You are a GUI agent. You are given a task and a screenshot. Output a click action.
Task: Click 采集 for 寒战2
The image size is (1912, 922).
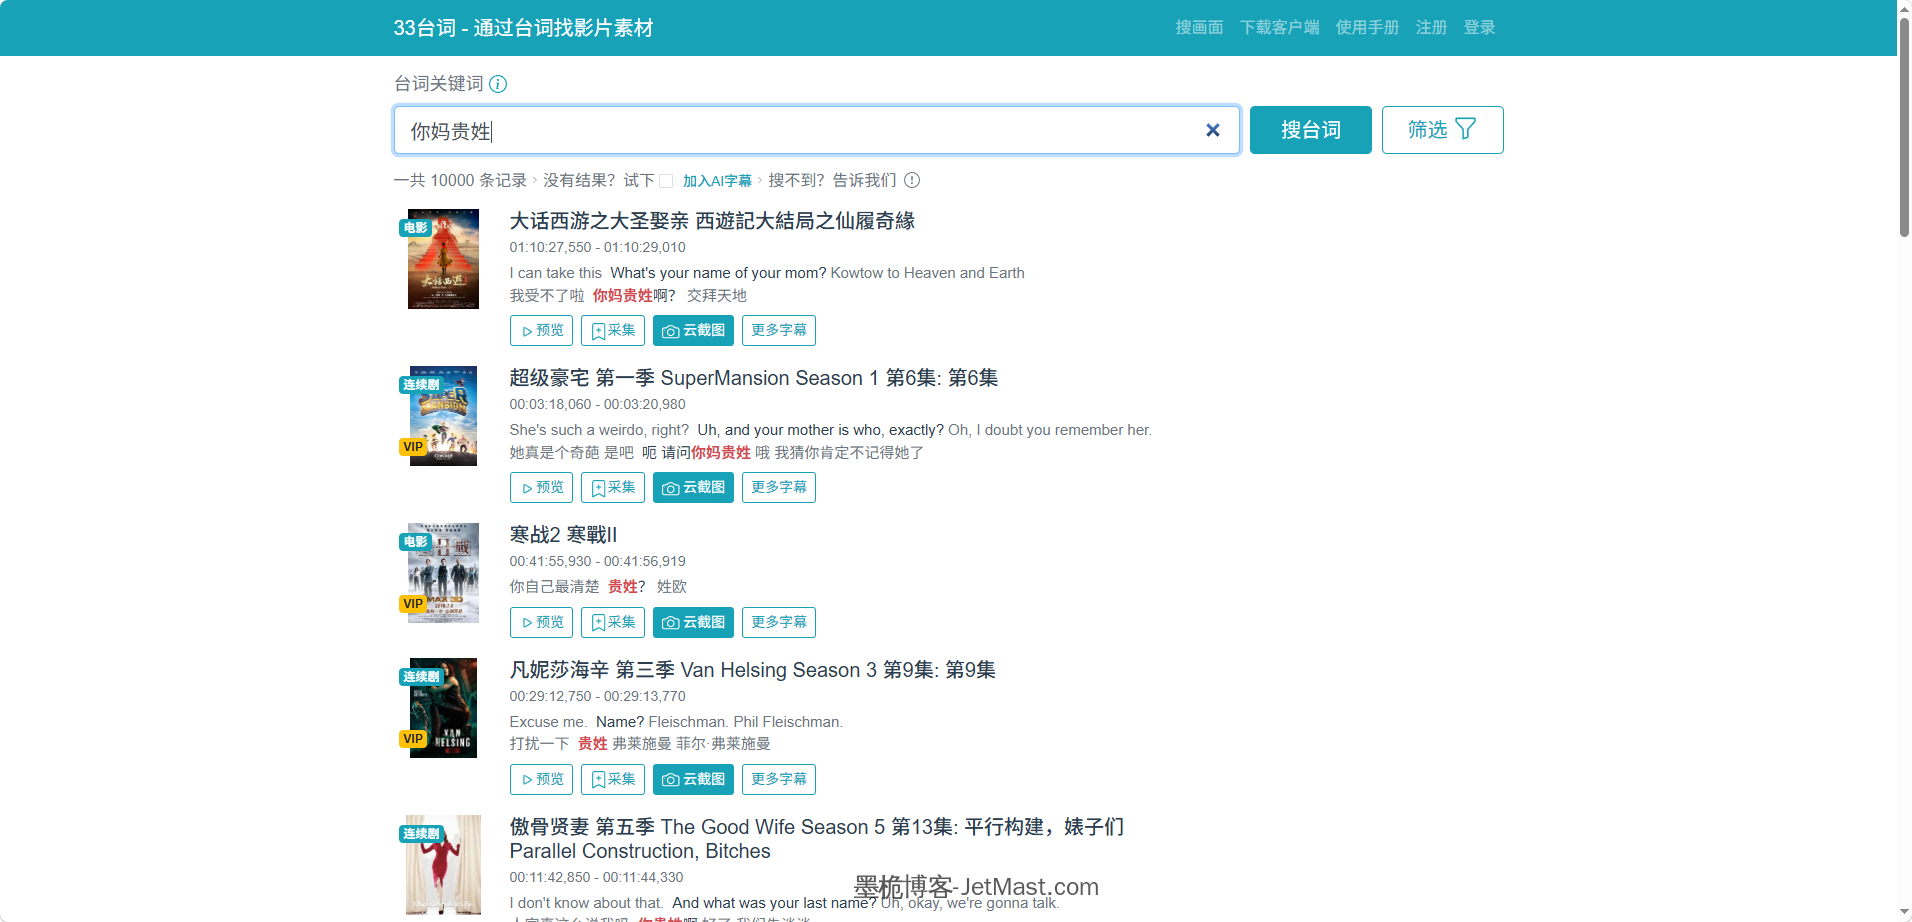pos(613,622)
